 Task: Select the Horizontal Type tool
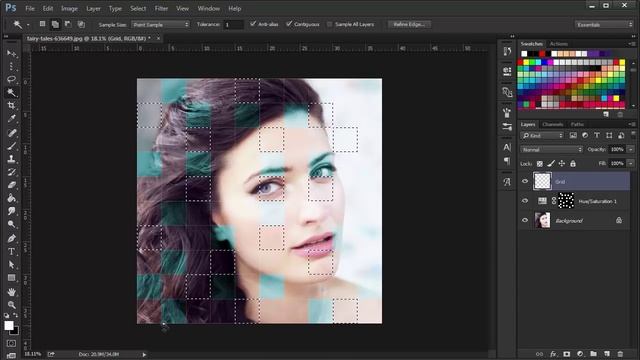[11, 251]
